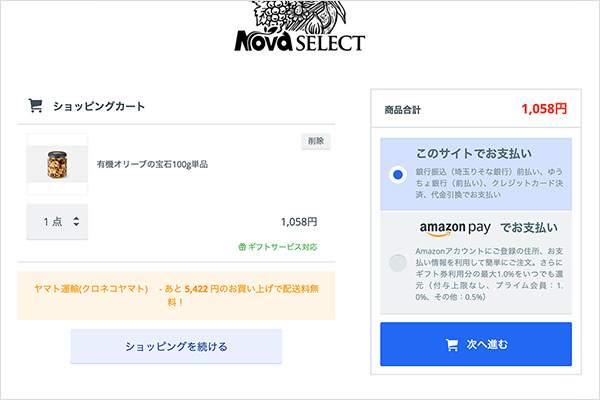Open the 1点 quantity dropdown

(58, 221)
